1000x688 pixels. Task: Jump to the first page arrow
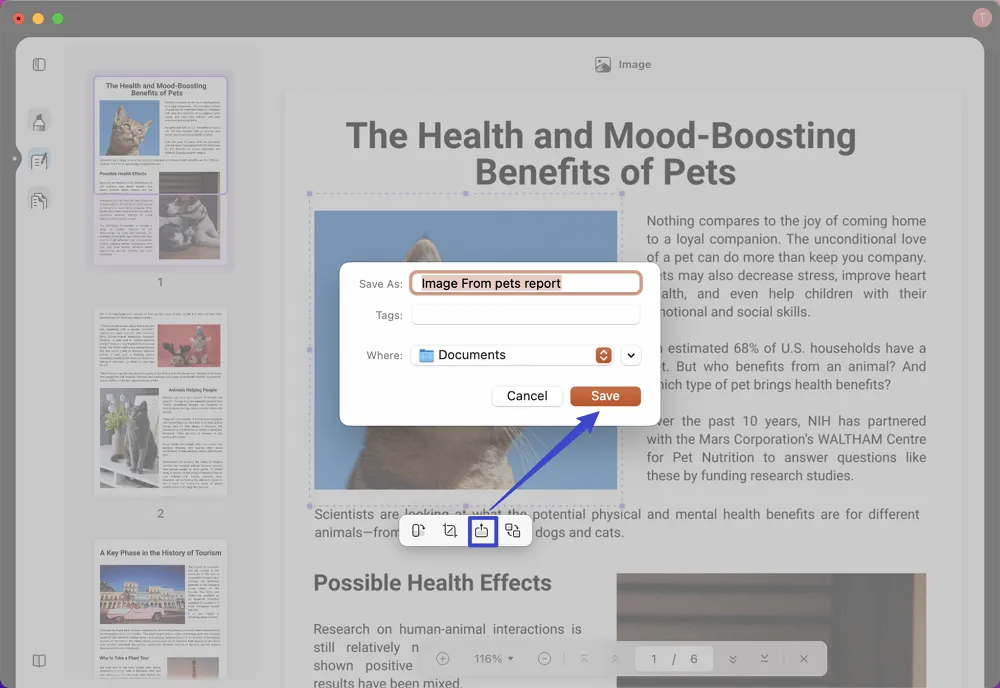[x=584, y=659]
